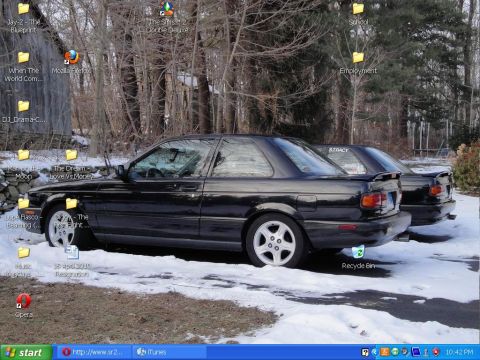Click the green round system tray icon

tap(395, 352)
